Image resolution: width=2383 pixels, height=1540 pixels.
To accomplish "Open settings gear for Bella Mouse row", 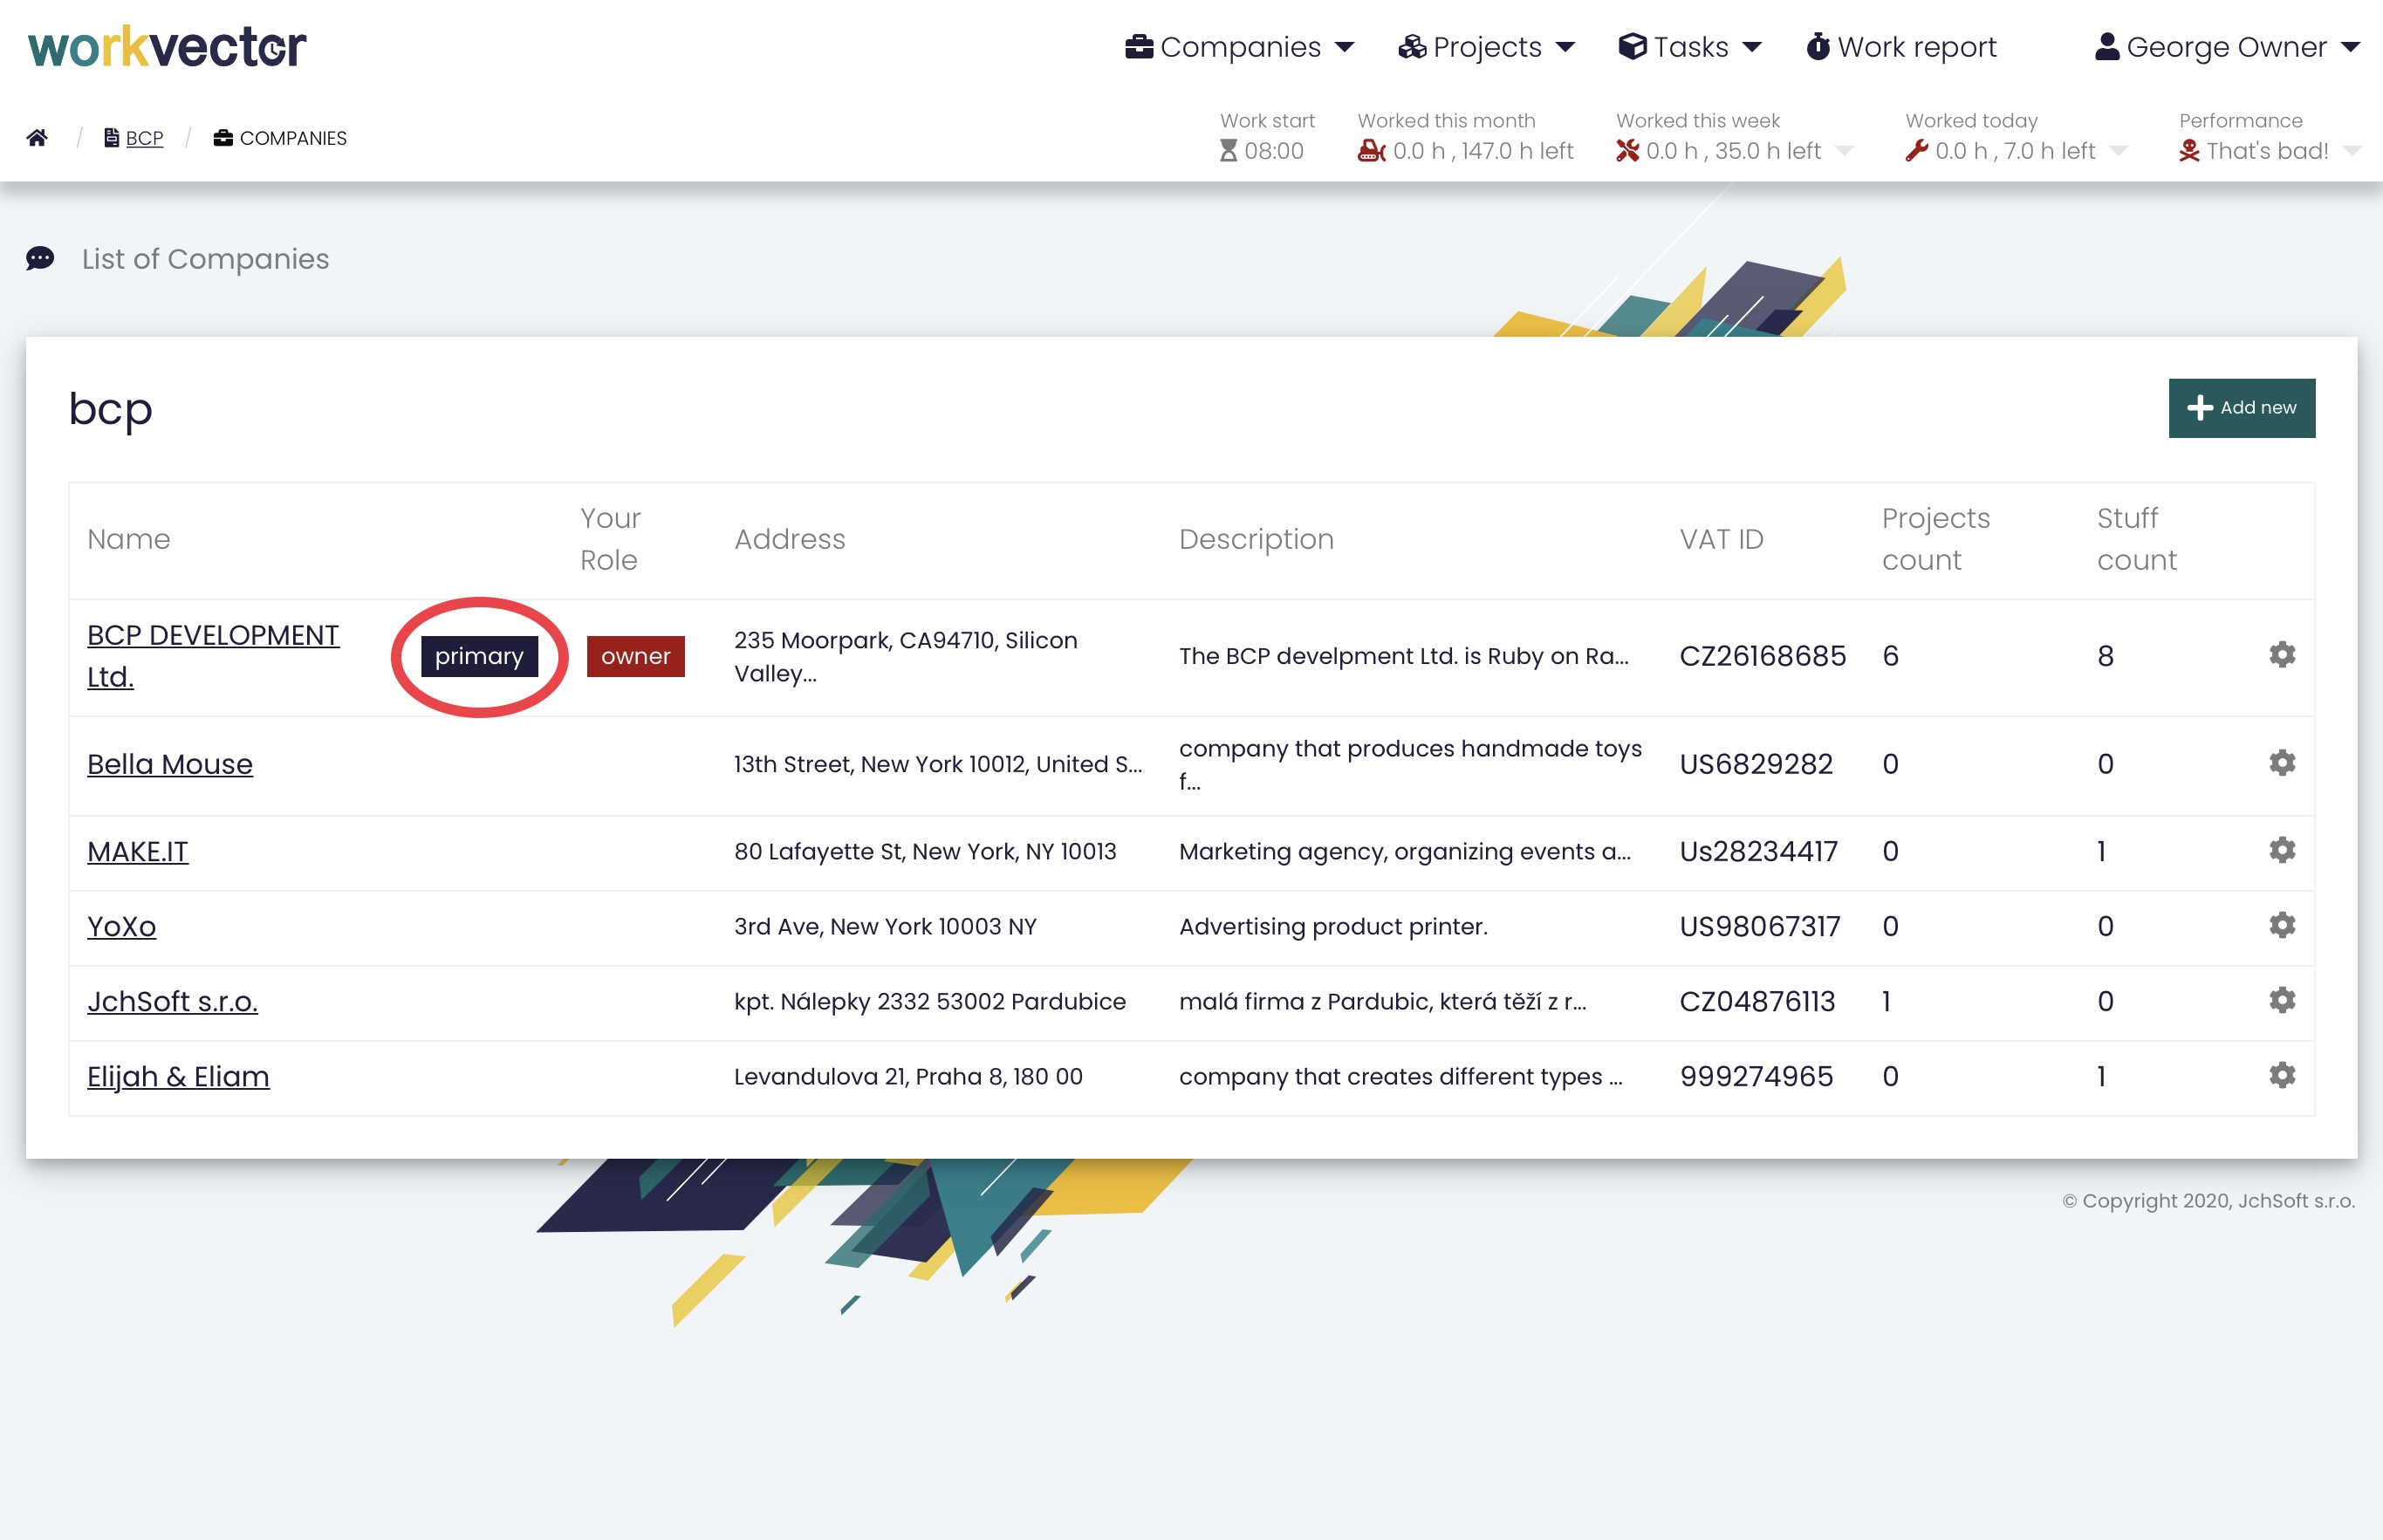I will (x=2281, y=763).
